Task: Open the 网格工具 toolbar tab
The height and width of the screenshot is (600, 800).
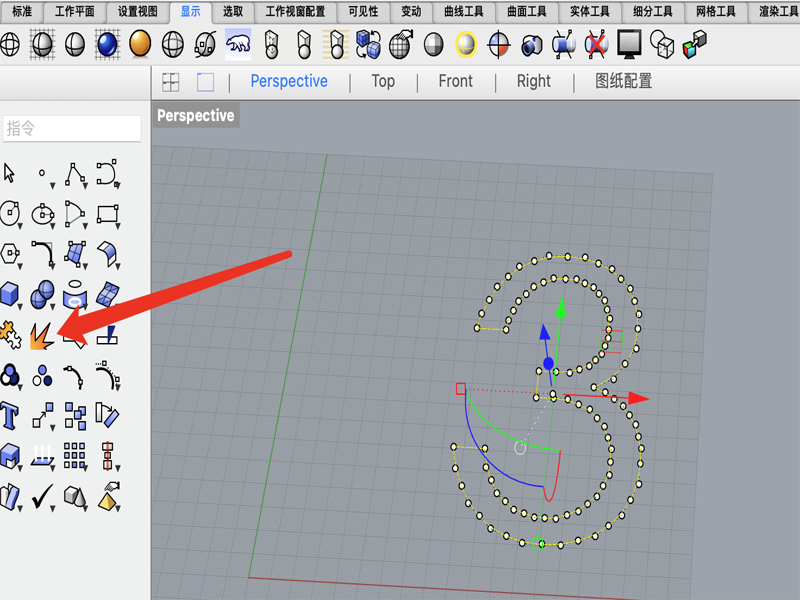Action: pos(716,11)
